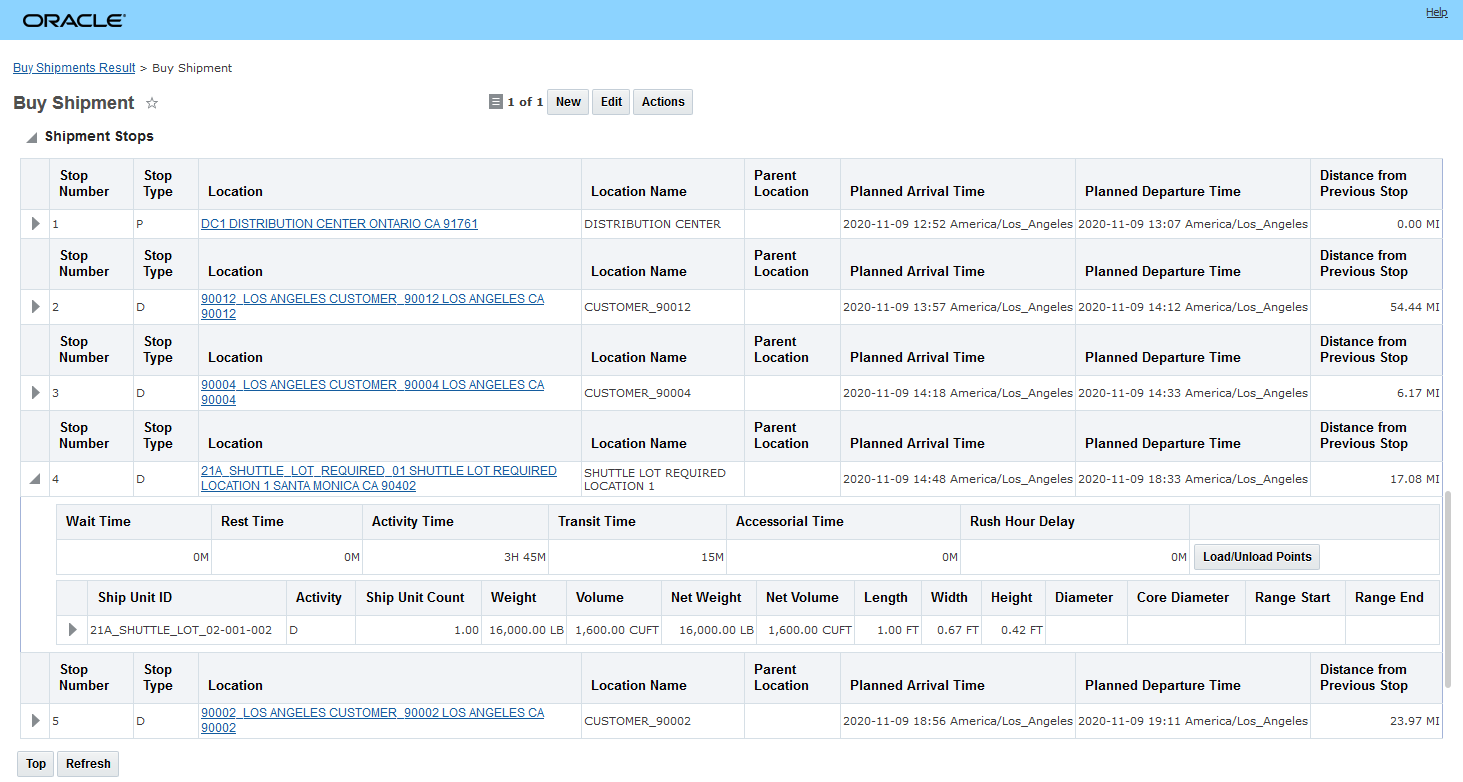Collapse the Shipment Stops section
Image resolution: width=1463 pixels, height=782 pixels.
click(x=32, y=137)
